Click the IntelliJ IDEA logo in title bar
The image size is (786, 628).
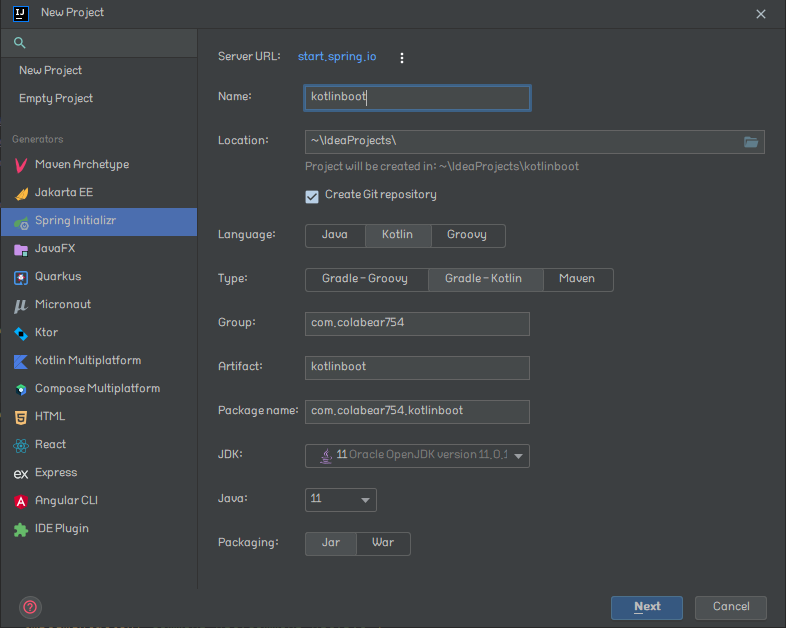[x=21, y=13]
